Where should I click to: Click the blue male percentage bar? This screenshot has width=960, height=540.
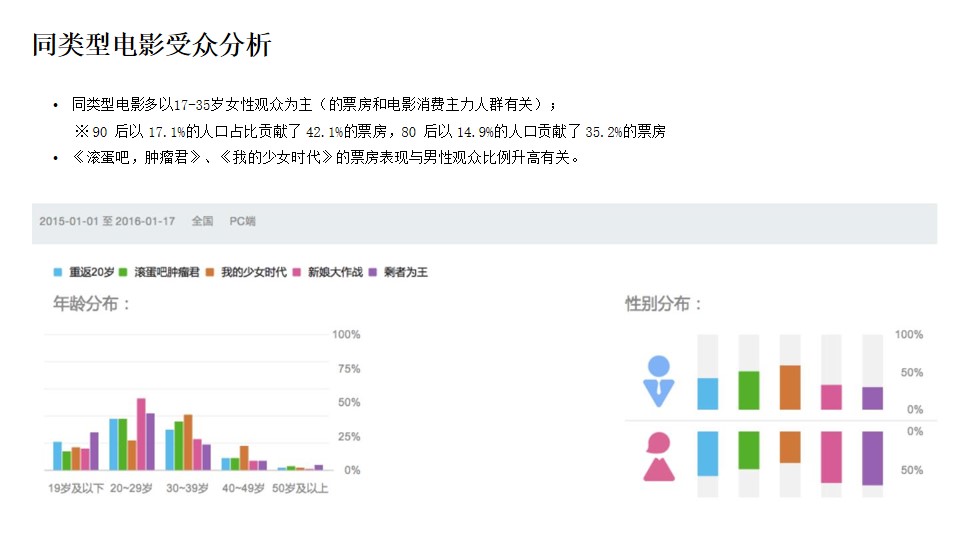click(x=708, y=394)
